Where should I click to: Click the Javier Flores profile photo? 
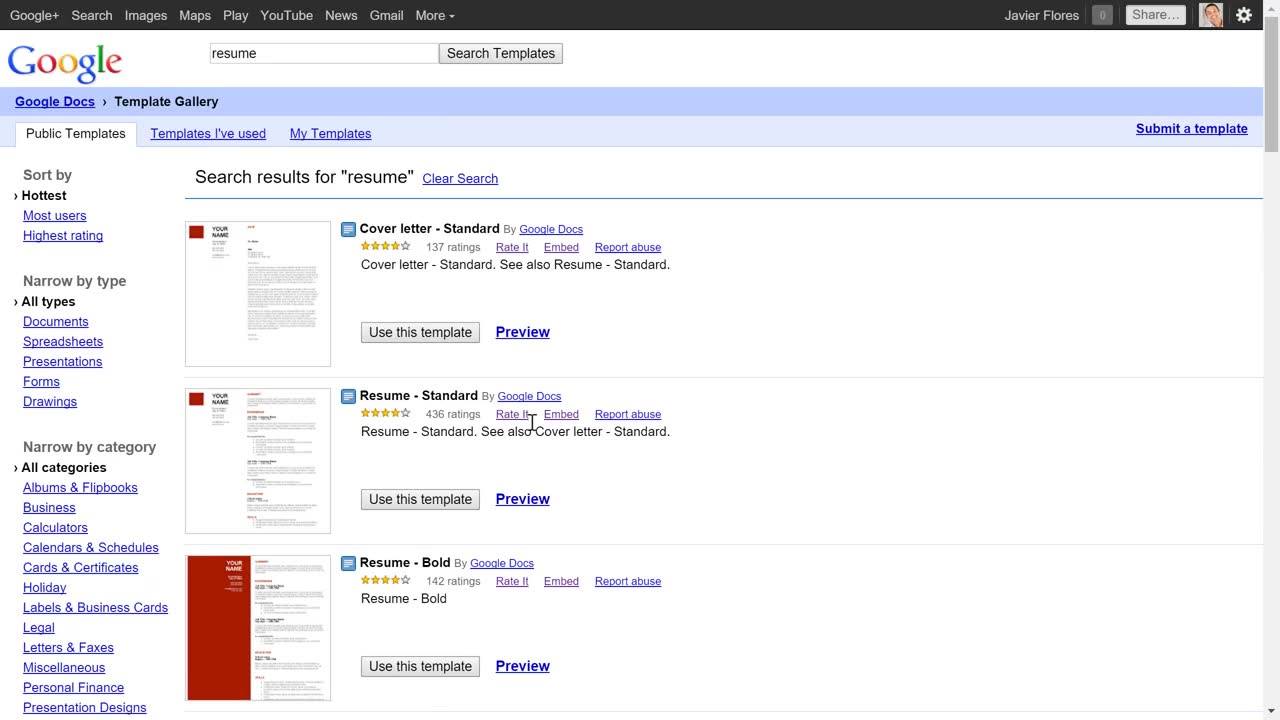point(1211,15)
